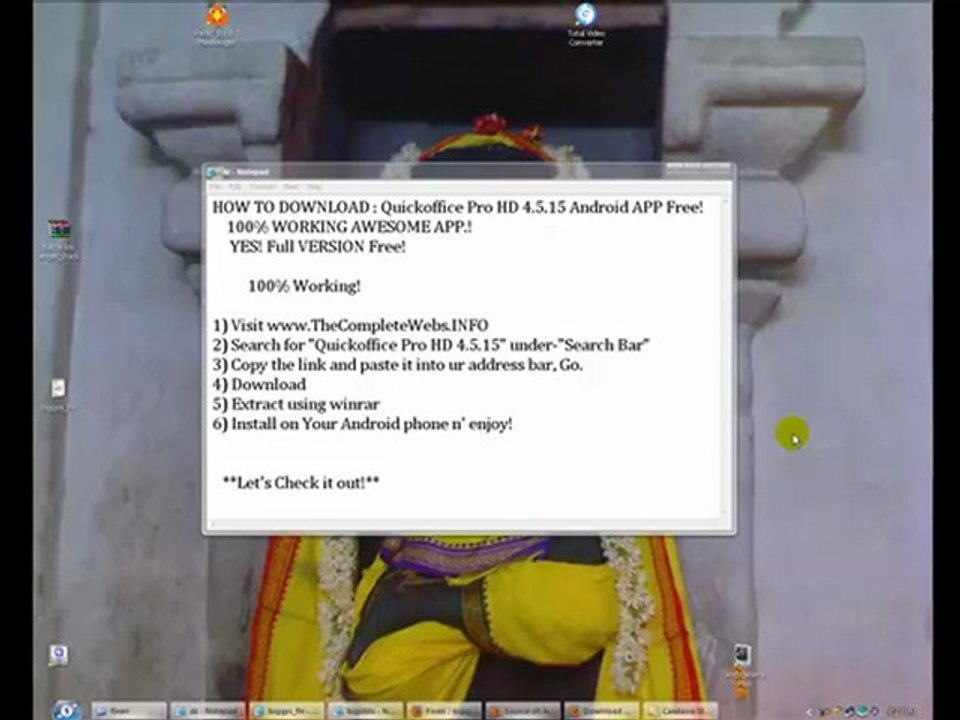Switch to the 'Source of' taskbar button
This screenshot has width=960, height=720.
tap(522, 711)
